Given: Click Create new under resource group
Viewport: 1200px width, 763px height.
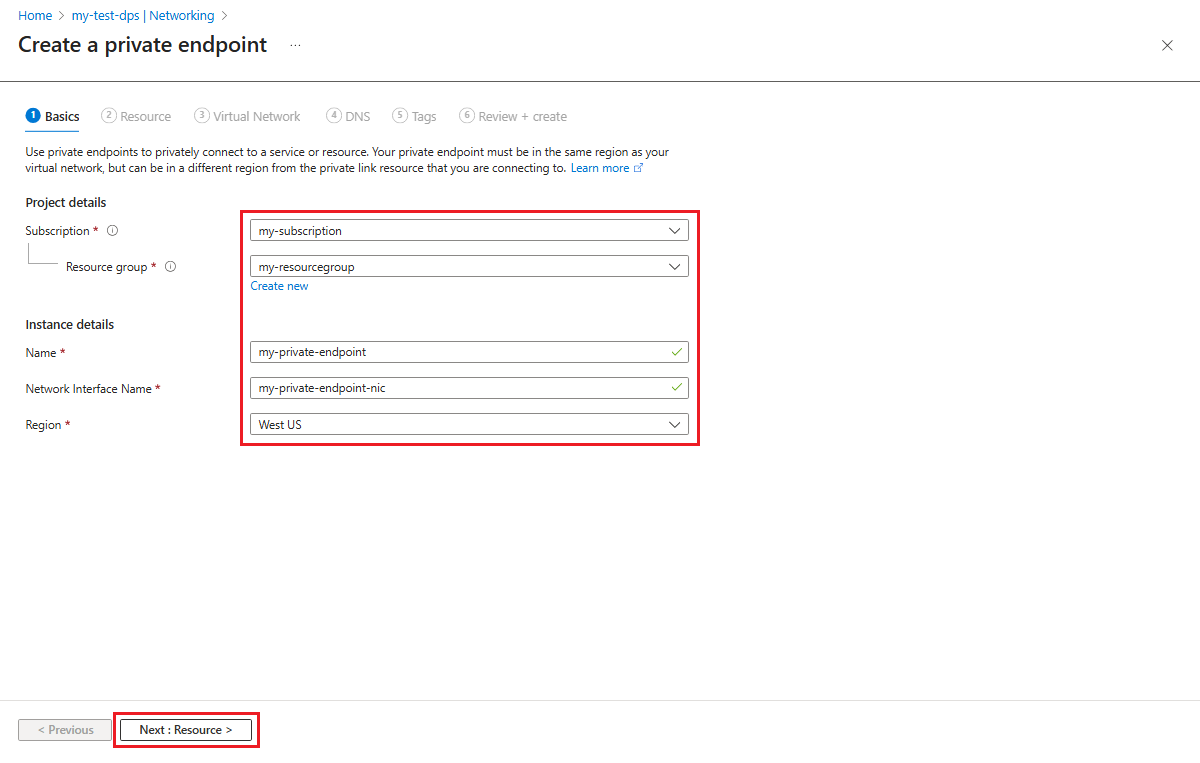Looking at the screenshot, I should 279,285.
